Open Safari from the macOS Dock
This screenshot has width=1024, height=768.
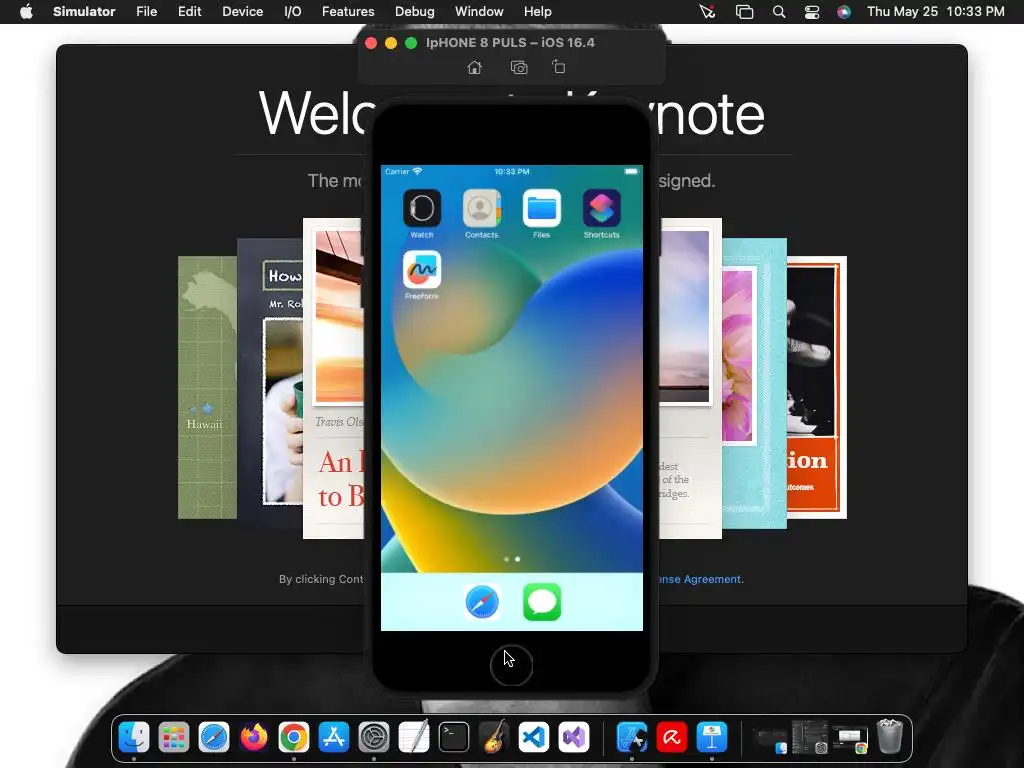pyautogui.click(x=214, y=738)
